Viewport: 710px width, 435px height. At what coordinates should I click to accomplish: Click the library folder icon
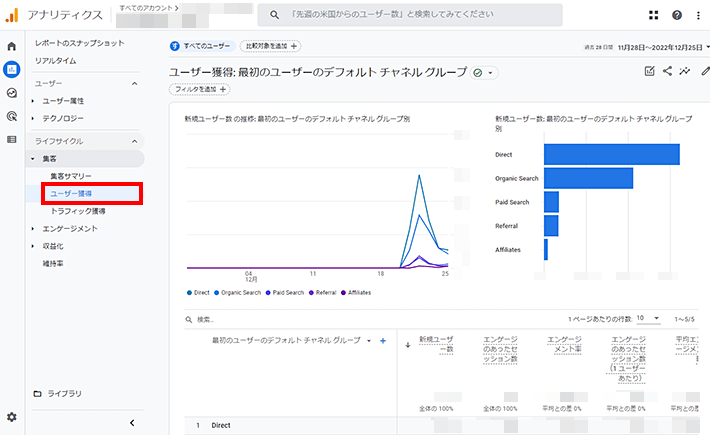(38, 394)
